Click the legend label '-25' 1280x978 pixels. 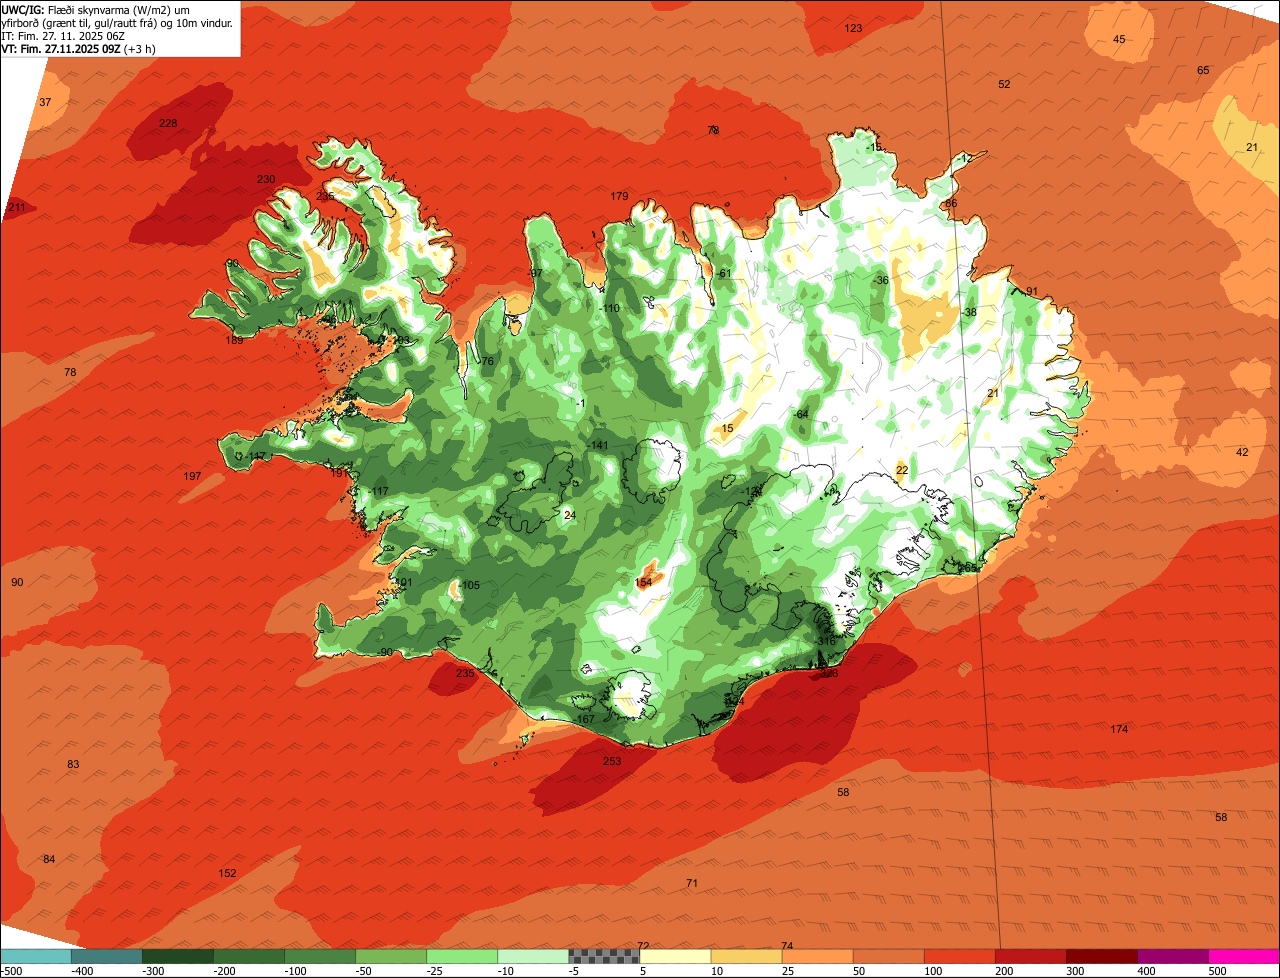[436, 971]
